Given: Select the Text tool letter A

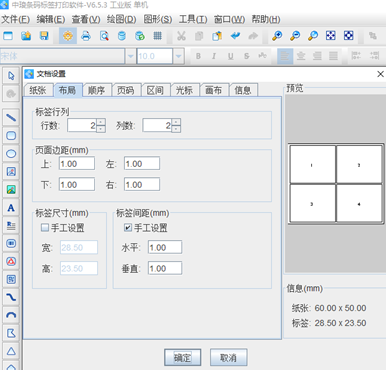Looking at the screenshot, I should point(11,208).
